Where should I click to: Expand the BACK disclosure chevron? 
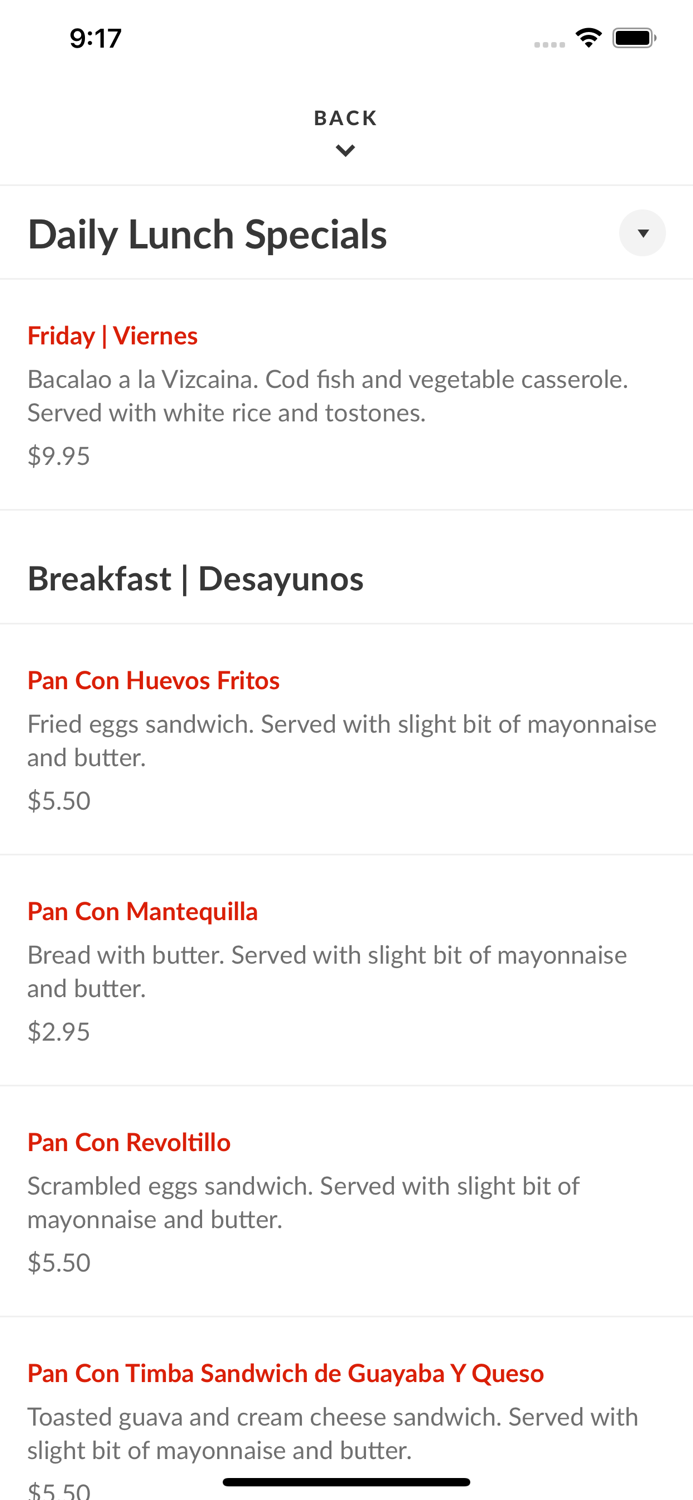346,149
